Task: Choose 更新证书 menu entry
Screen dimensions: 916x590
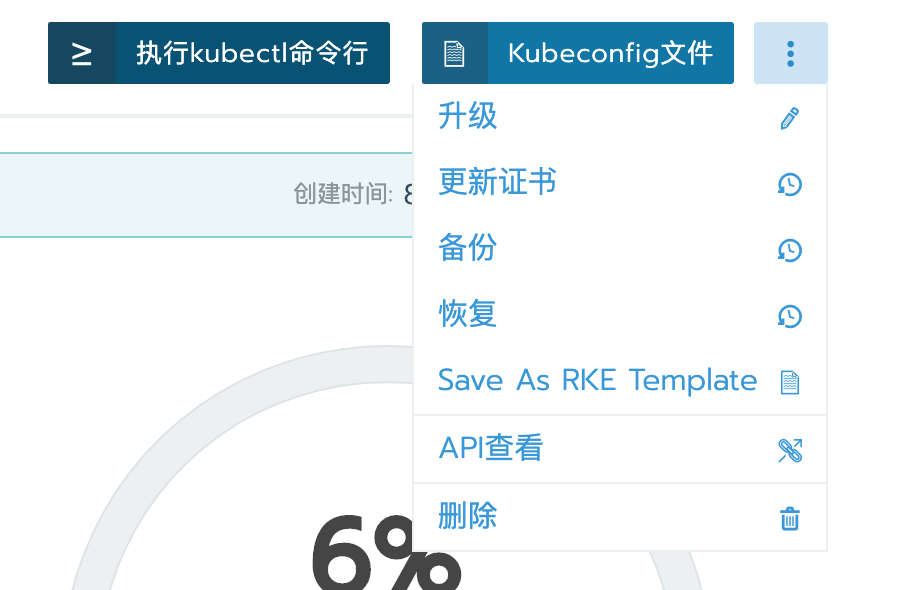Action: [x=620, y=183]
